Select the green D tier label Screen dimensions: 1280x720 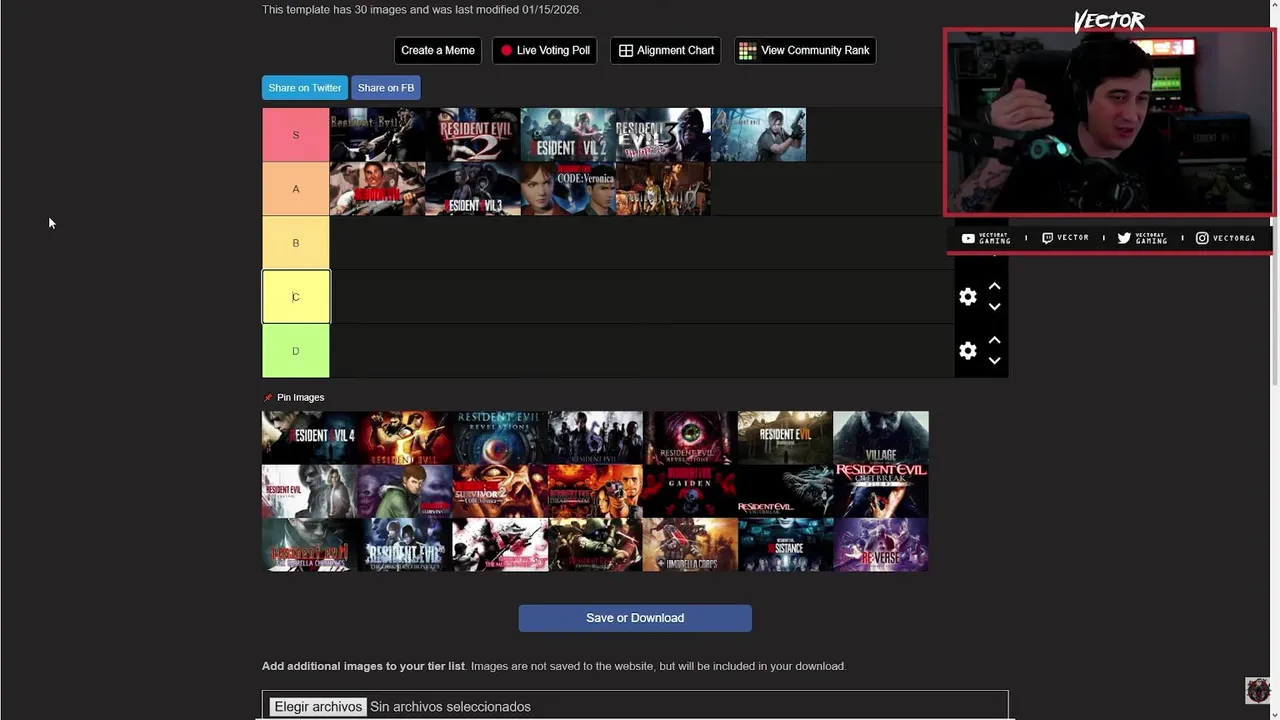coord(296,351)
